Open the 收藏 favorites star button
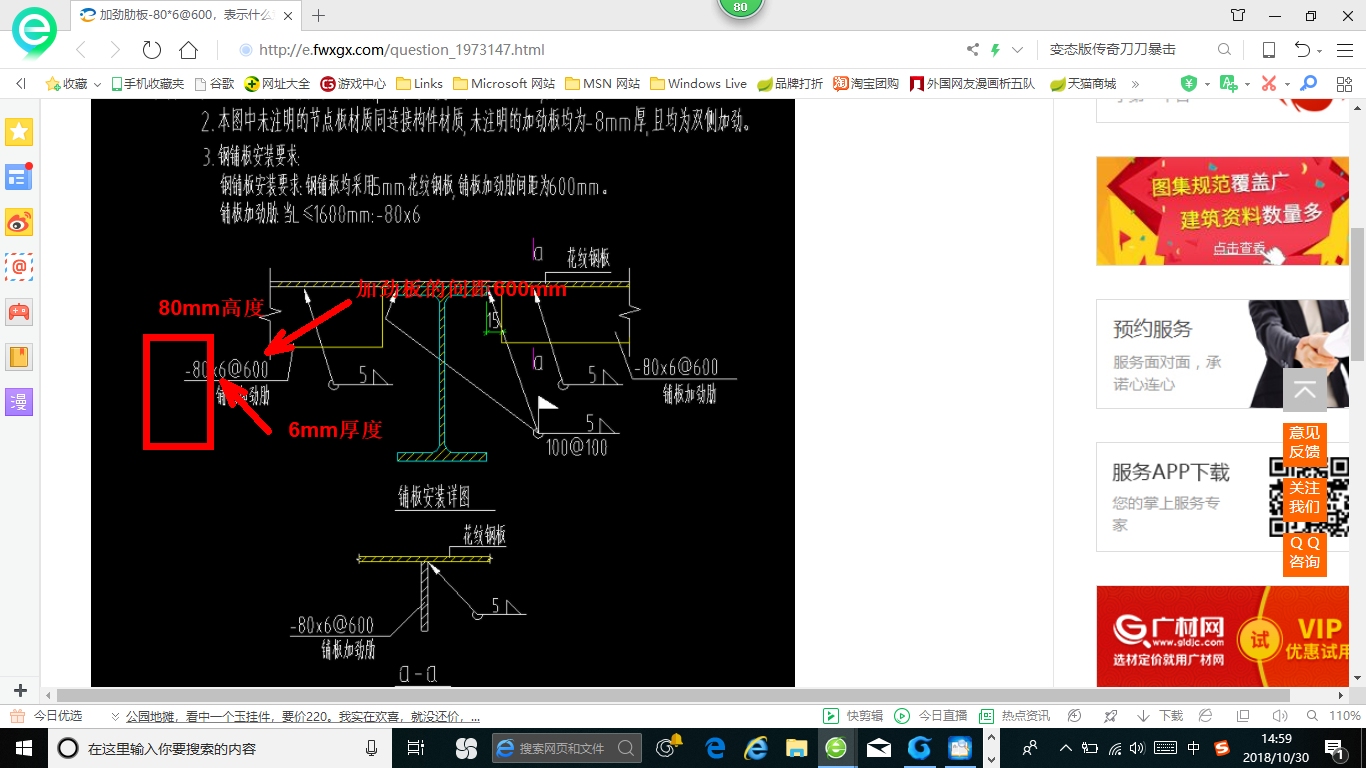Image resolution: width=1366 pixels, height=768 pixels. [x=66, y=84]
